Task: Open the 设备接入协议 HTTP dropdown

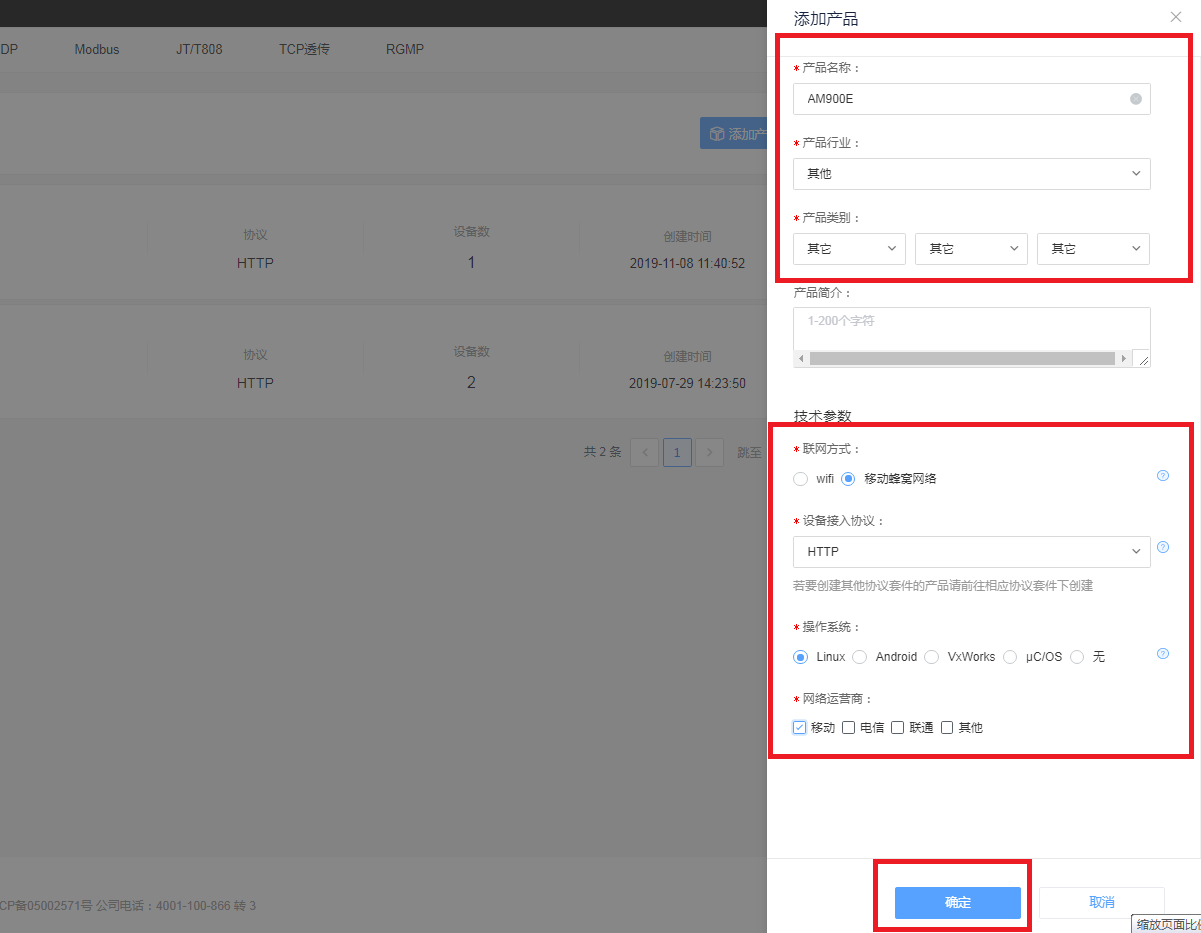Action: coord(971,552)
